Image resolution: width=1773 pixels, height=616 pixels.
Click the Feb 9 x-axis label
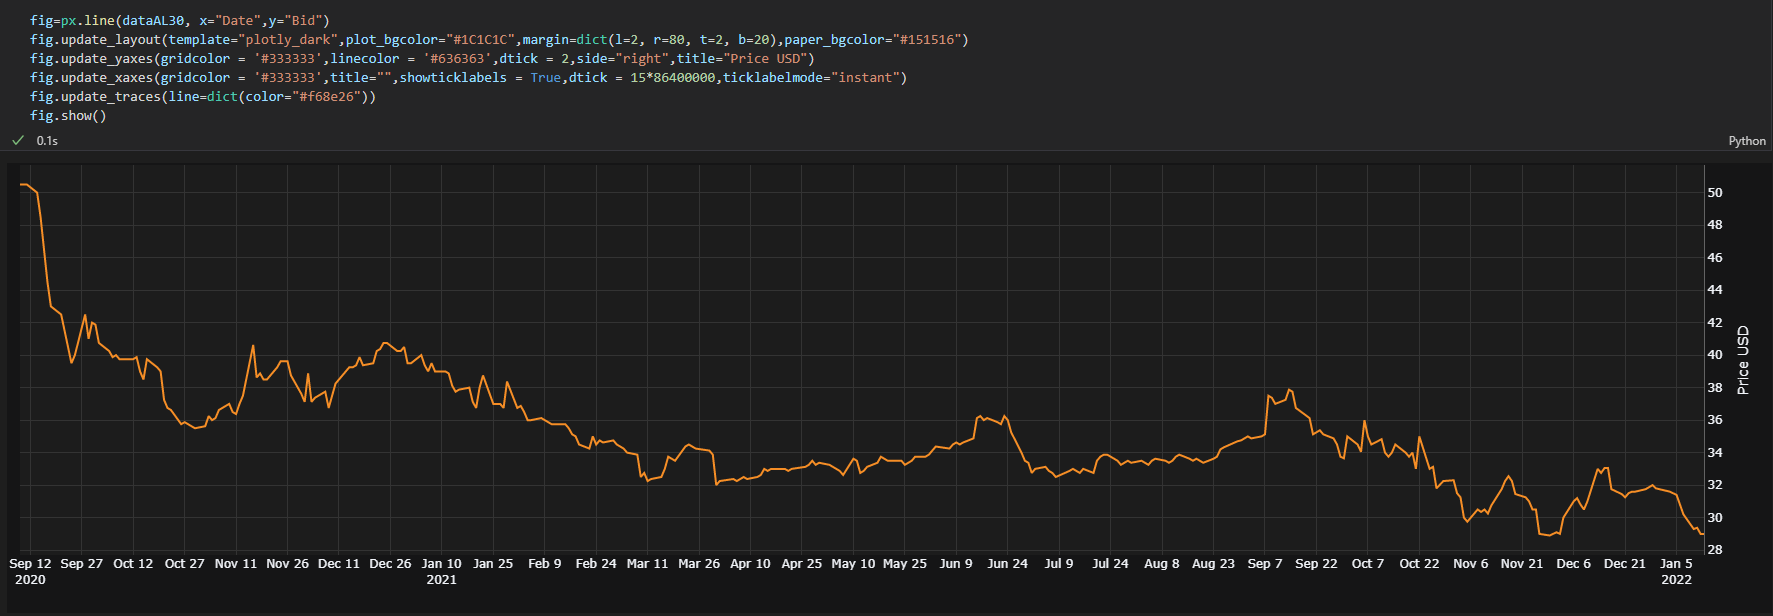point(545,564)
